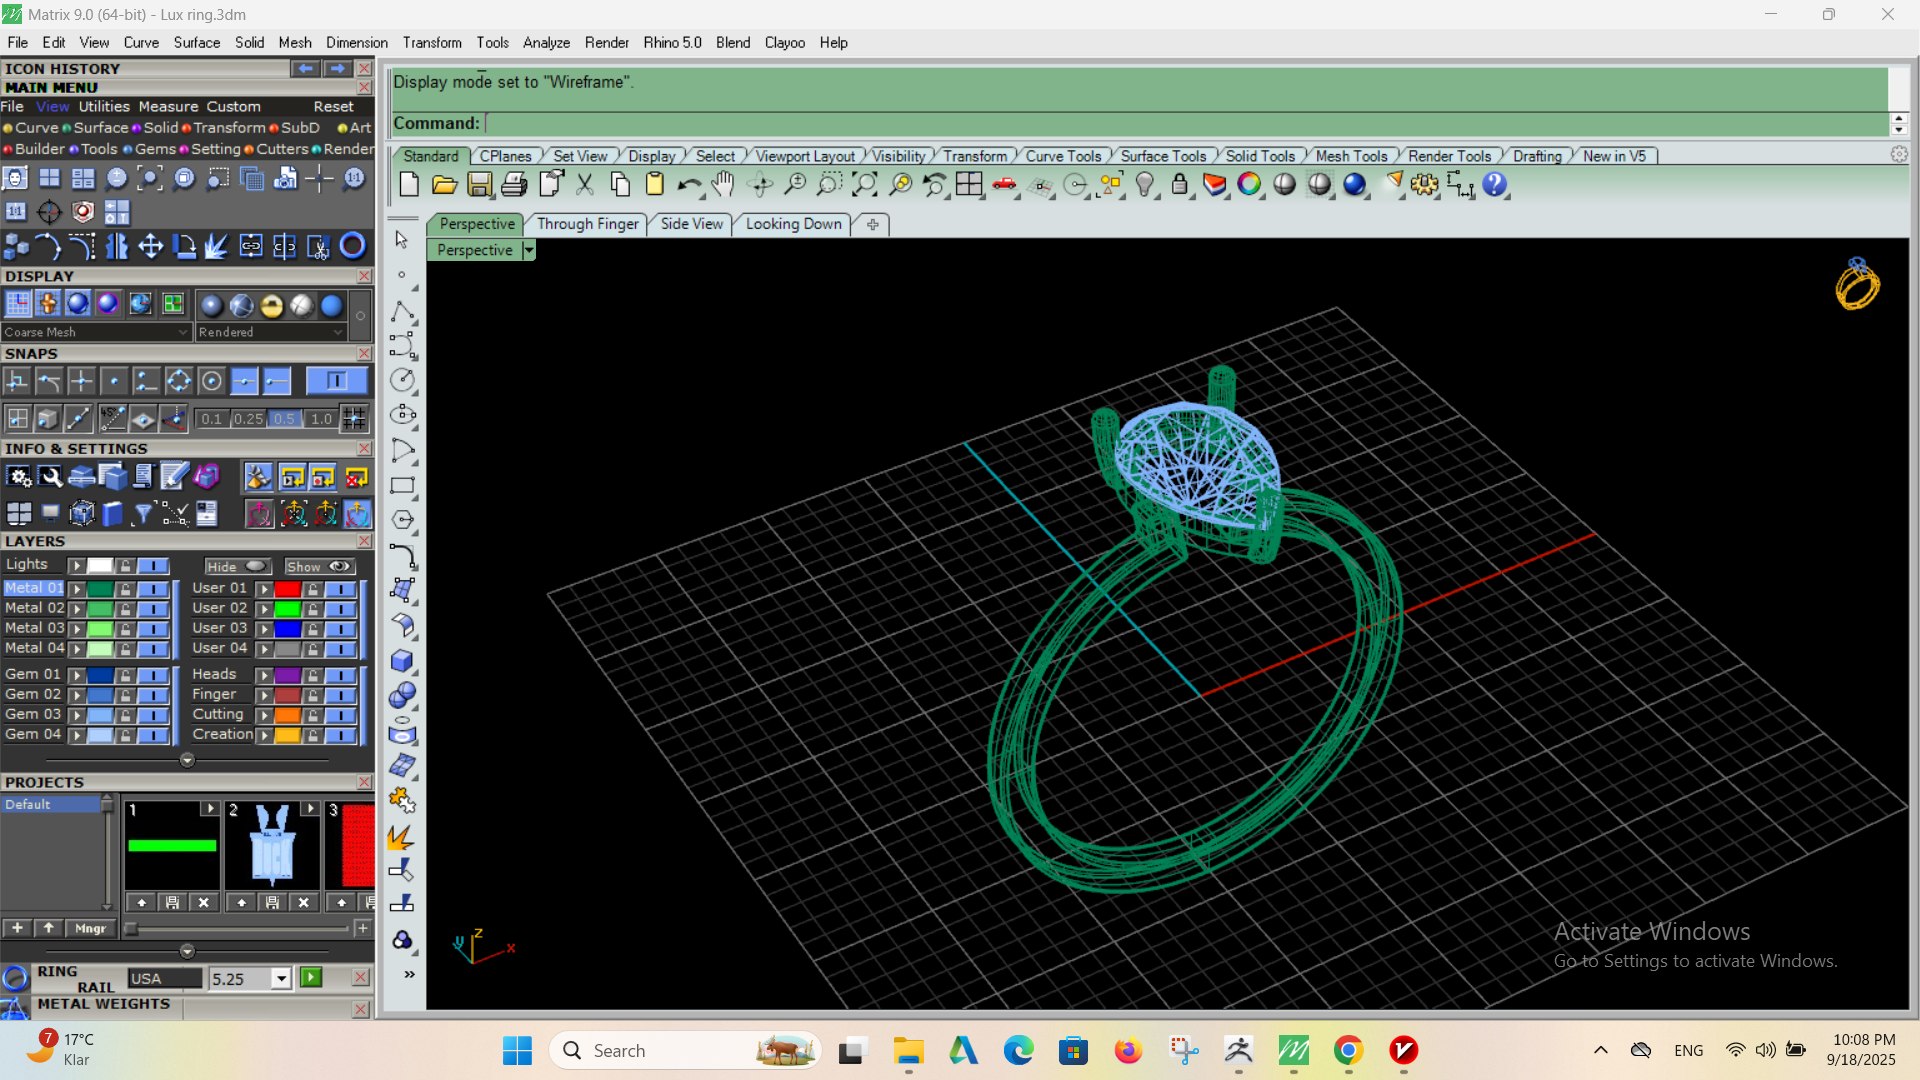Open a file with the folder icon
This screenshot has width=1920, height=1080.
pos(444,185)
